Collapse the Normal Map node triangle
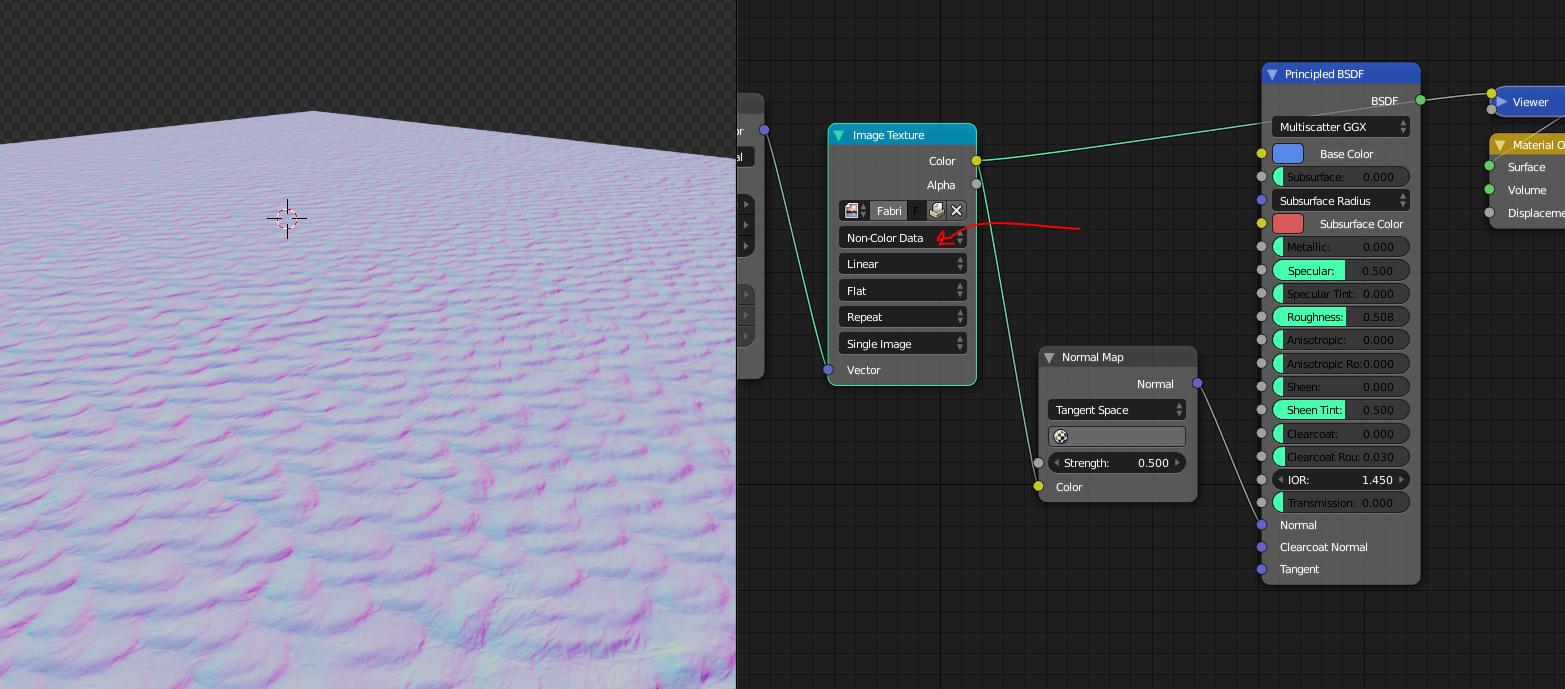Screen dimensions: 1565x689 tap(1049, 357)
